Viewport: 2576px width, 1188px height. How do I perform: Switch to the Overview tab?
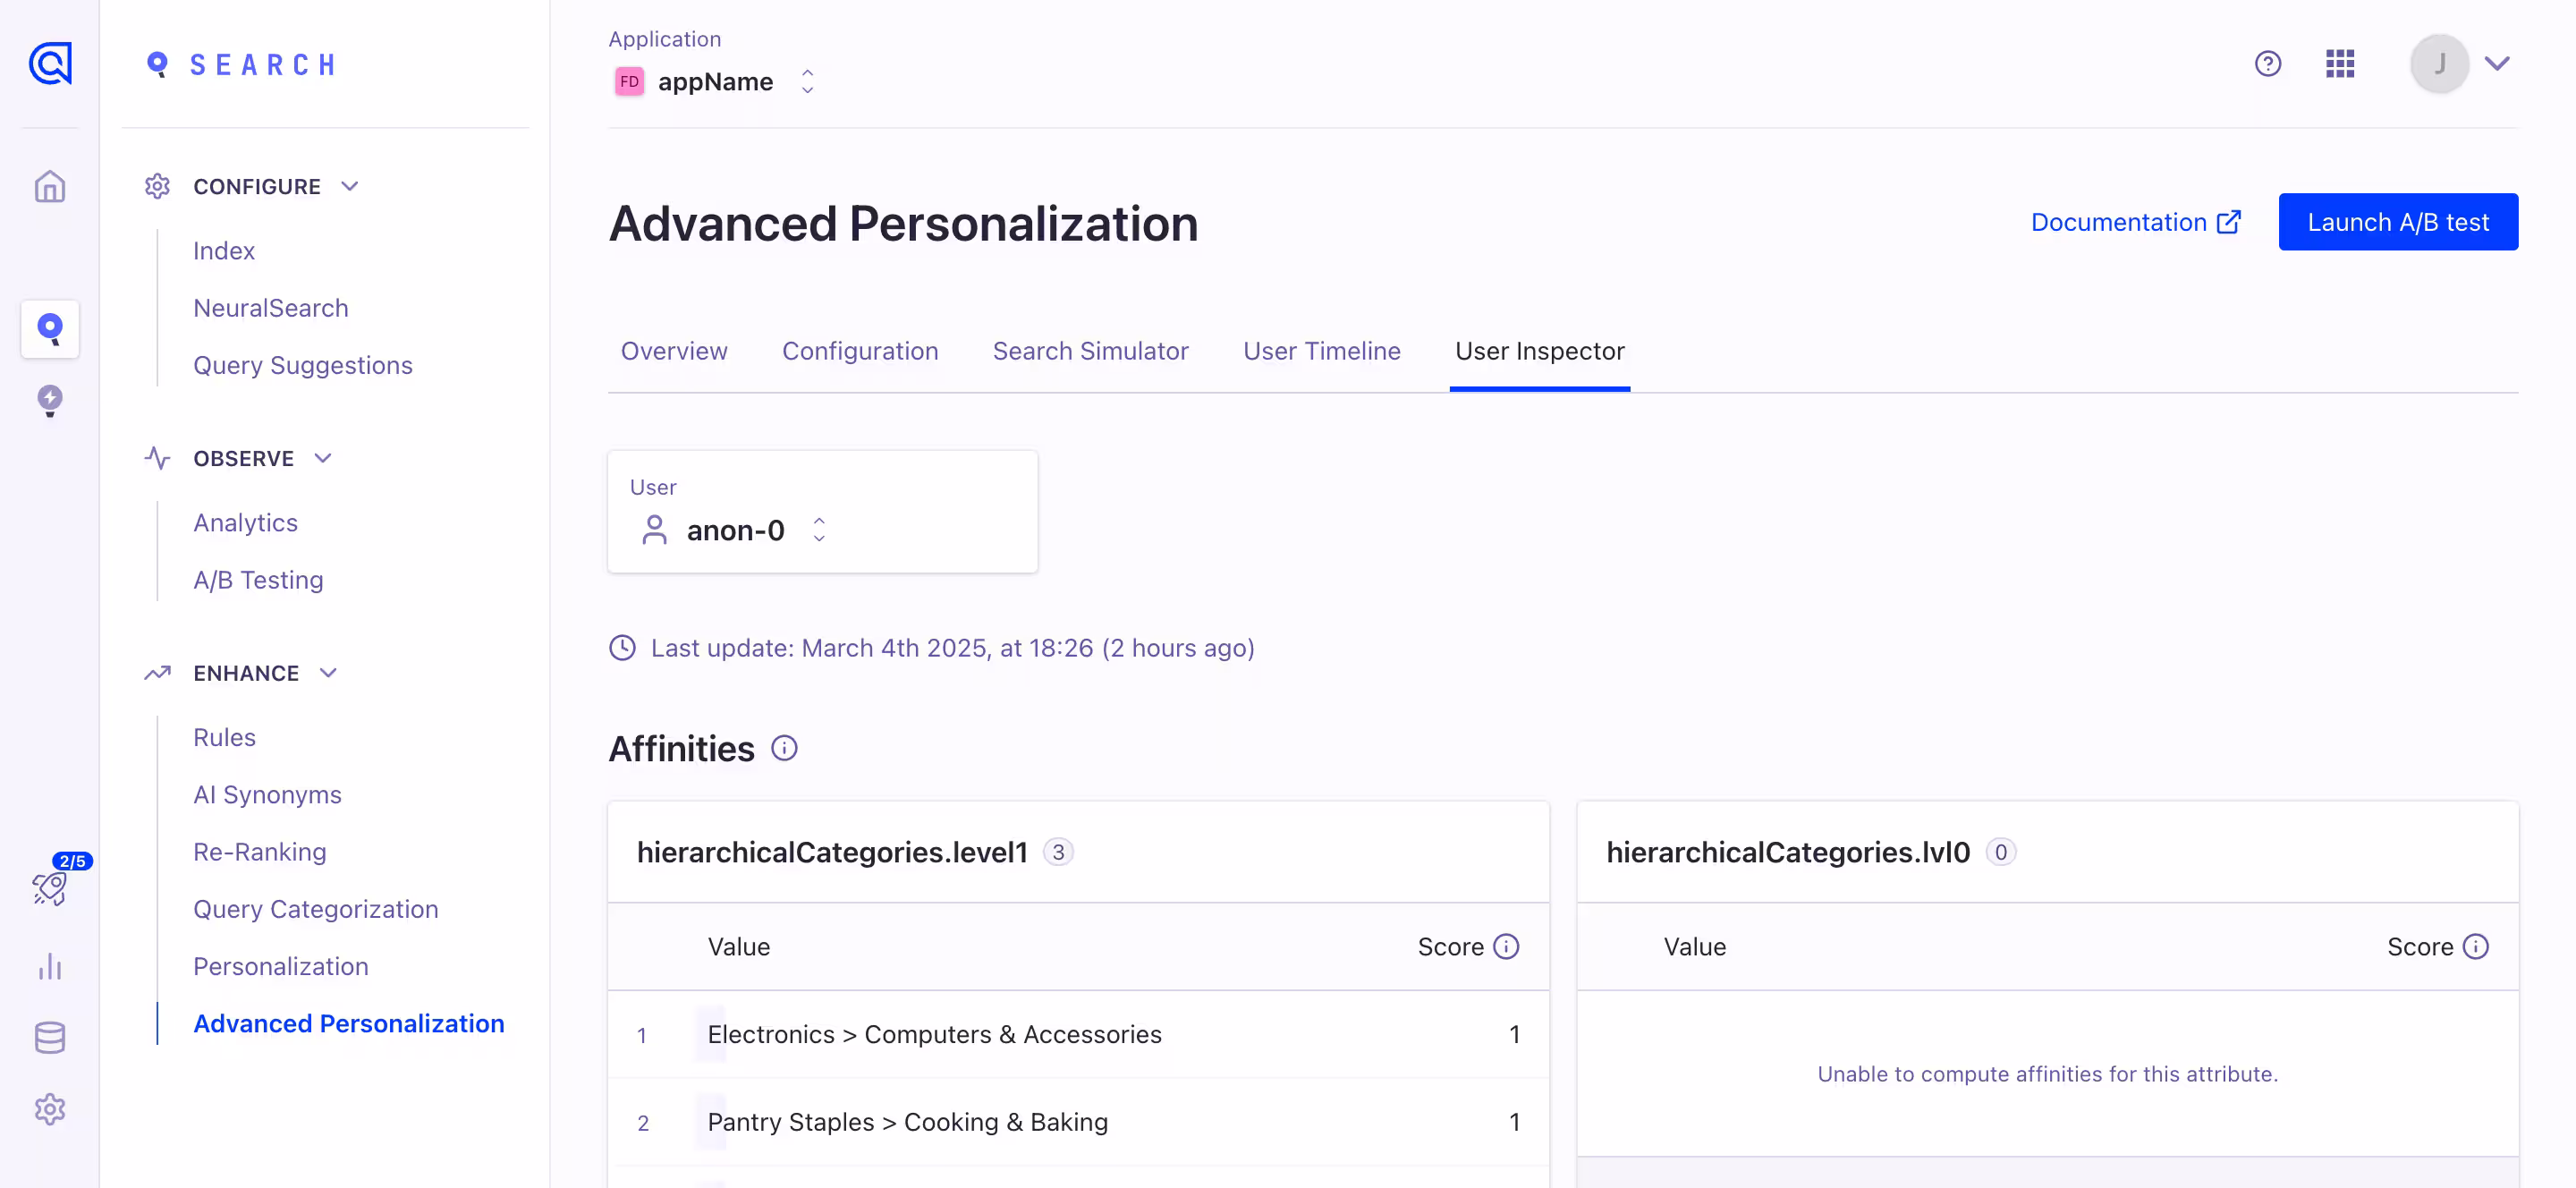pyautogui.click(x=674, y=351)
